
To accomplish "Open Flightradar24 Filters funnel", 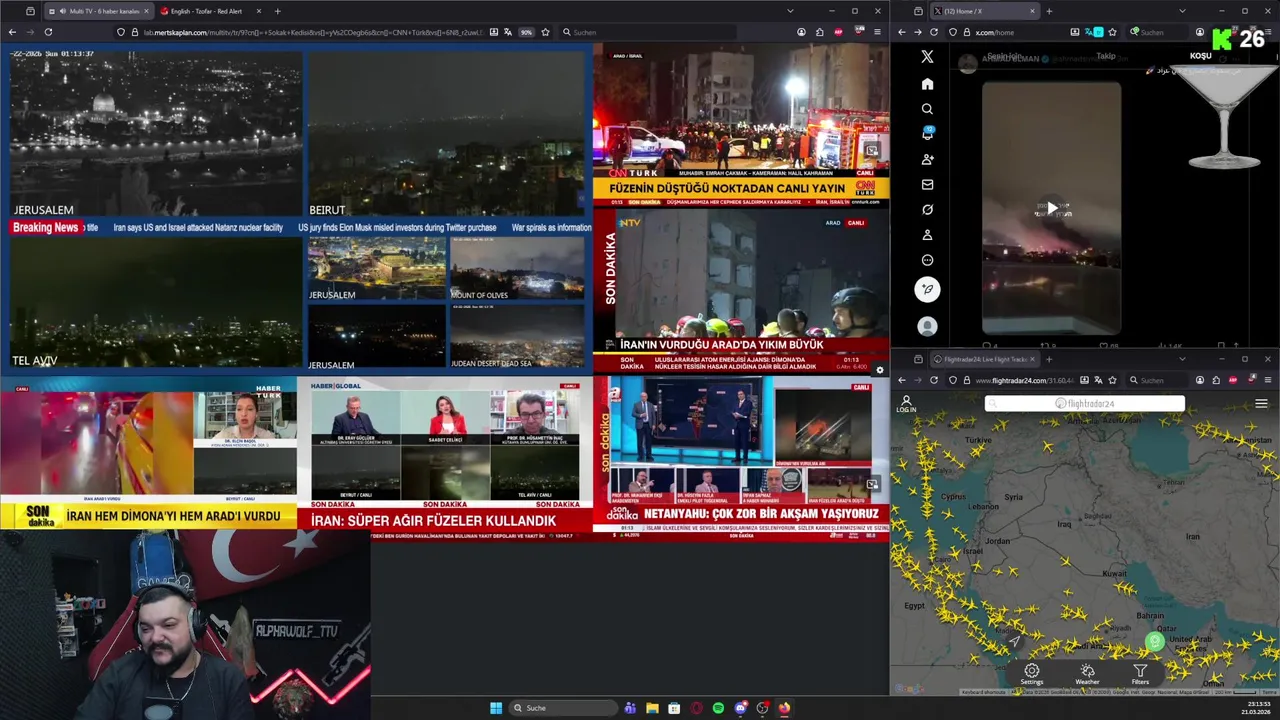I will 1140,675.
